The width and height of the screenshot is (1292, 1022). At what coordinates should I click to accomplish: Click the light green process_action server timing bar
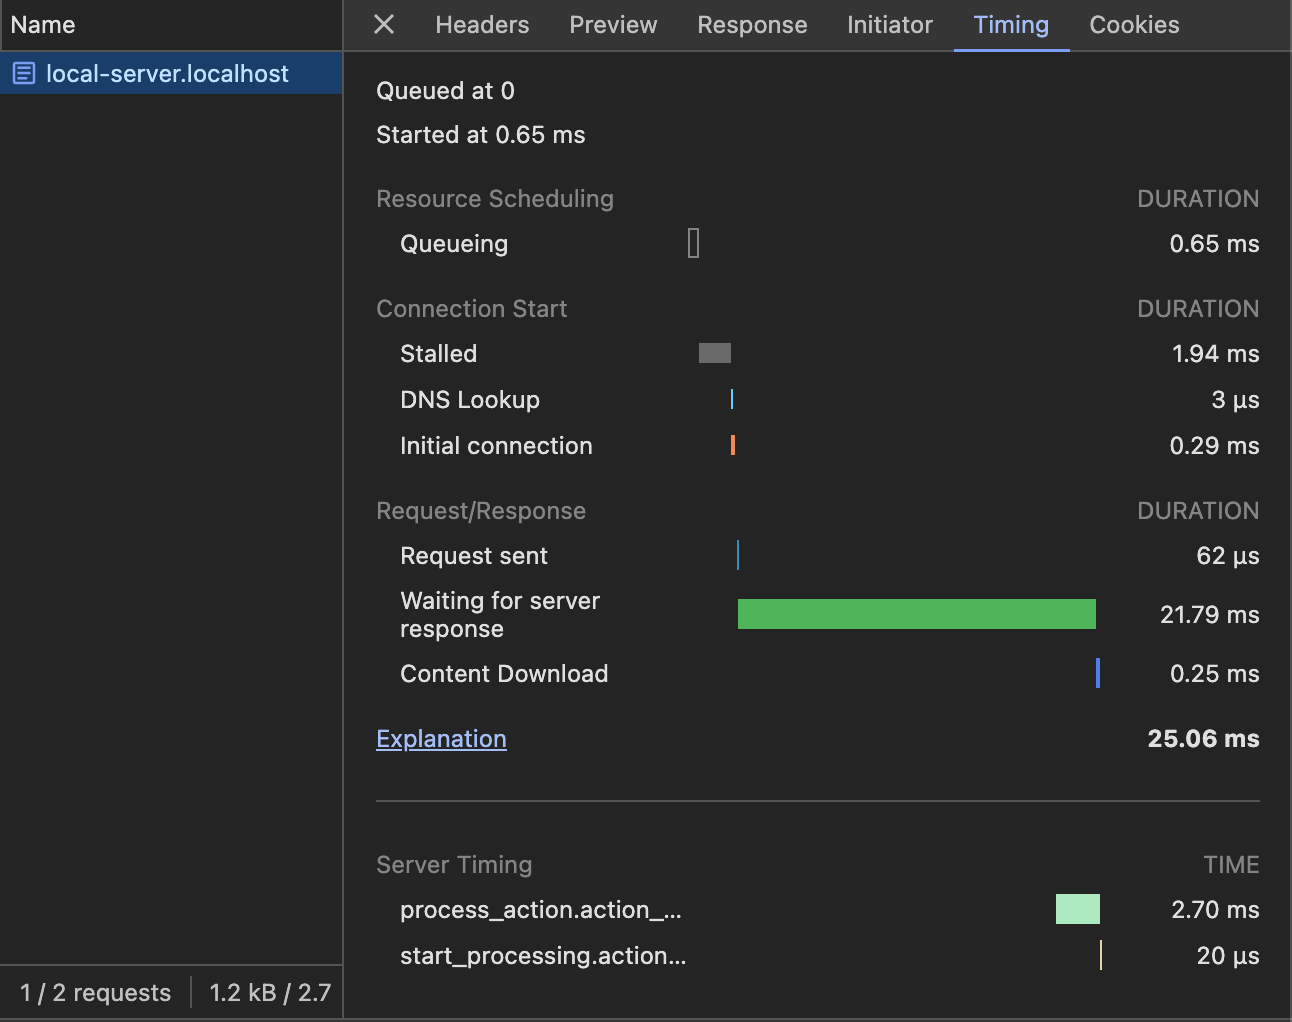1077,909
